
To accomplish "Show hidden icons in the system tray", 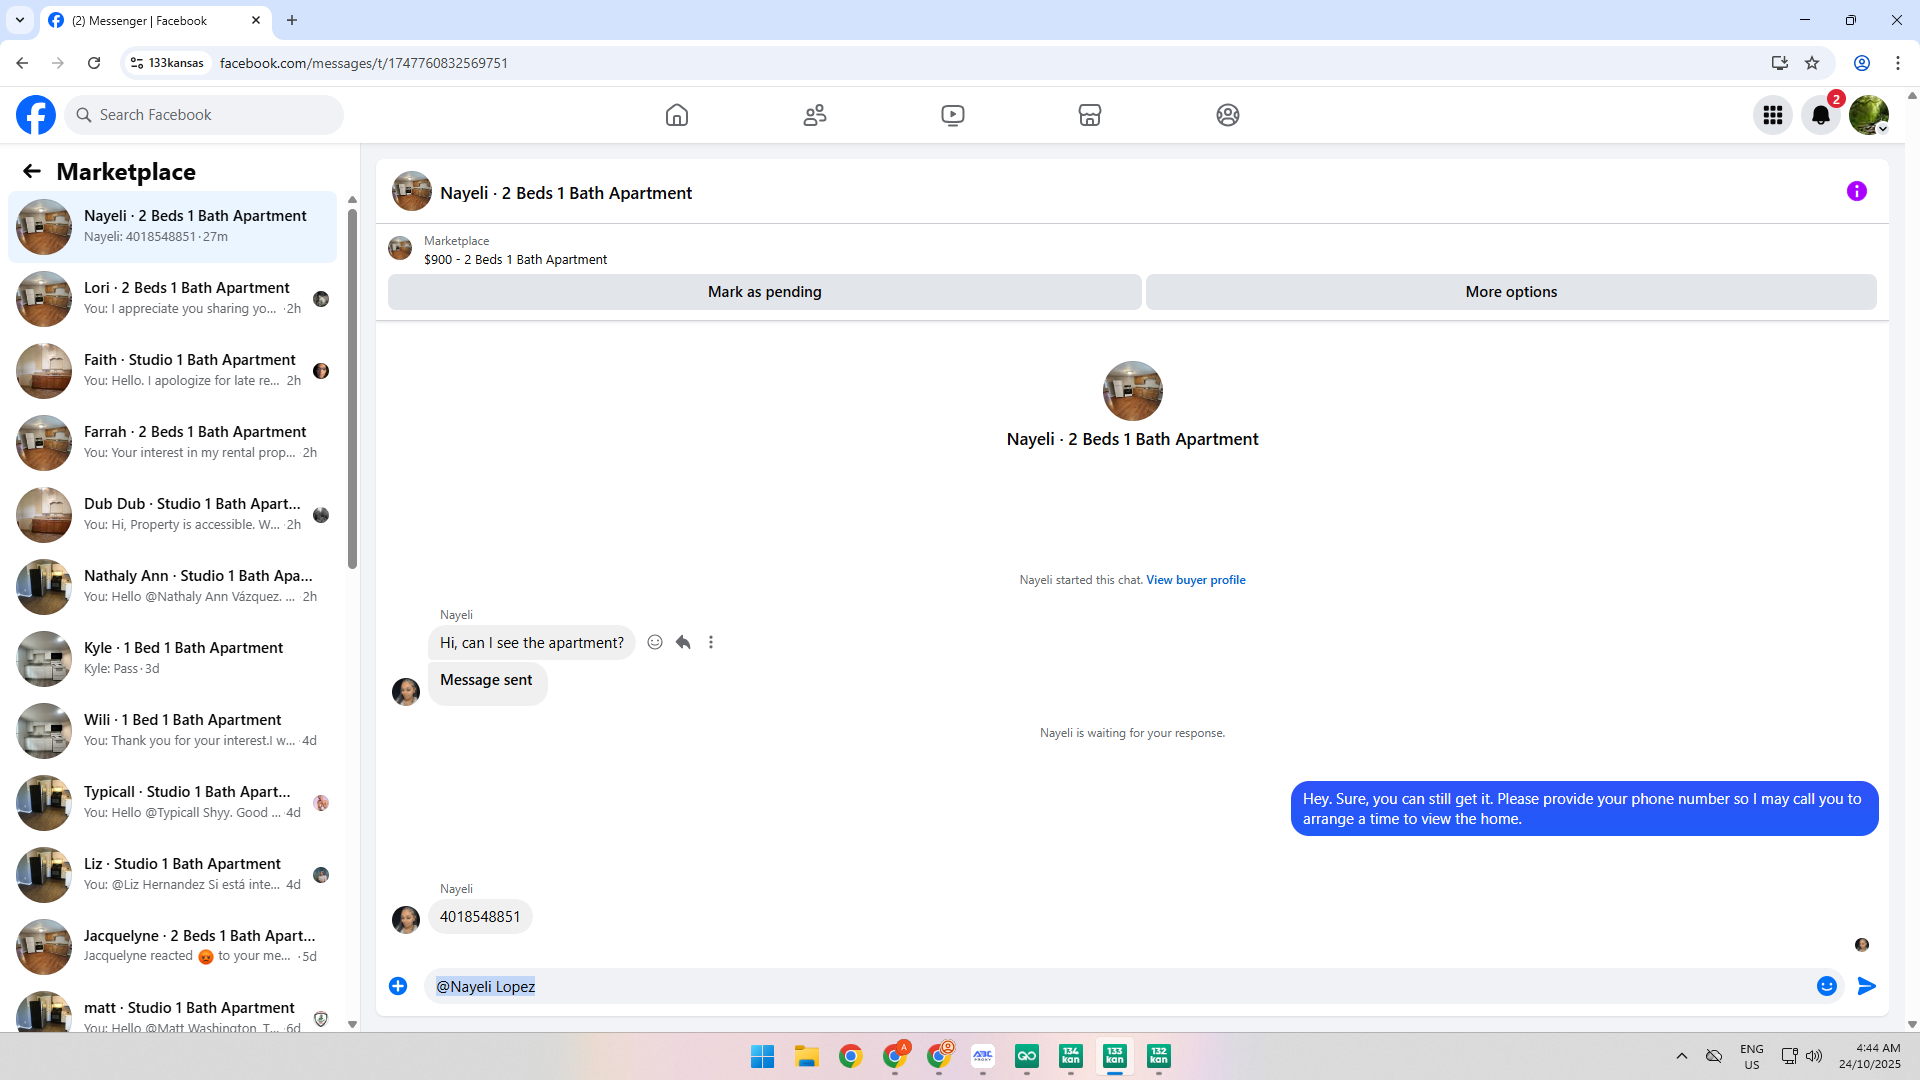I will coord(1682,1056).
